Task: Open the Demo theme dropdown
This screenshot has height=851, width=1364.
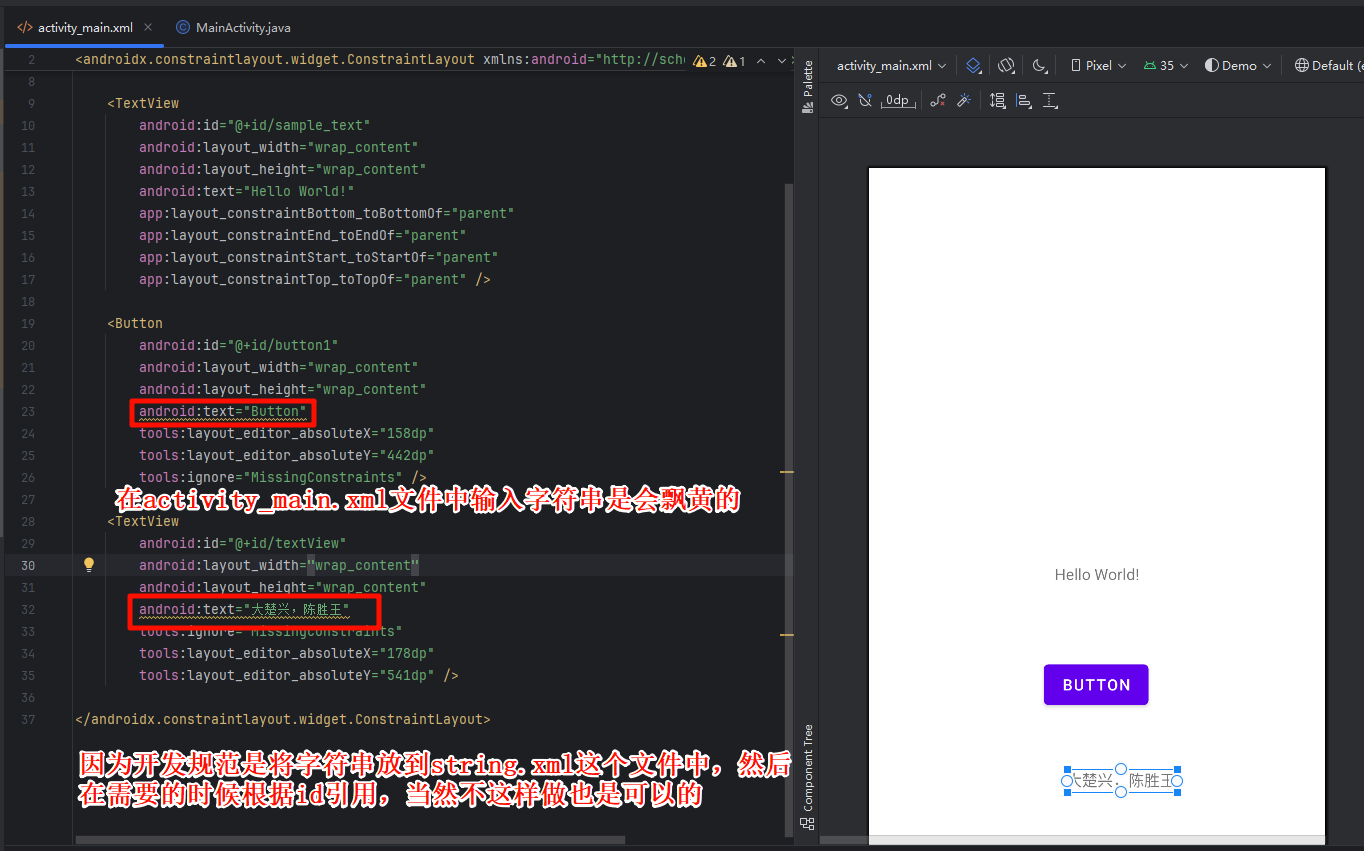Action: 1238,65
